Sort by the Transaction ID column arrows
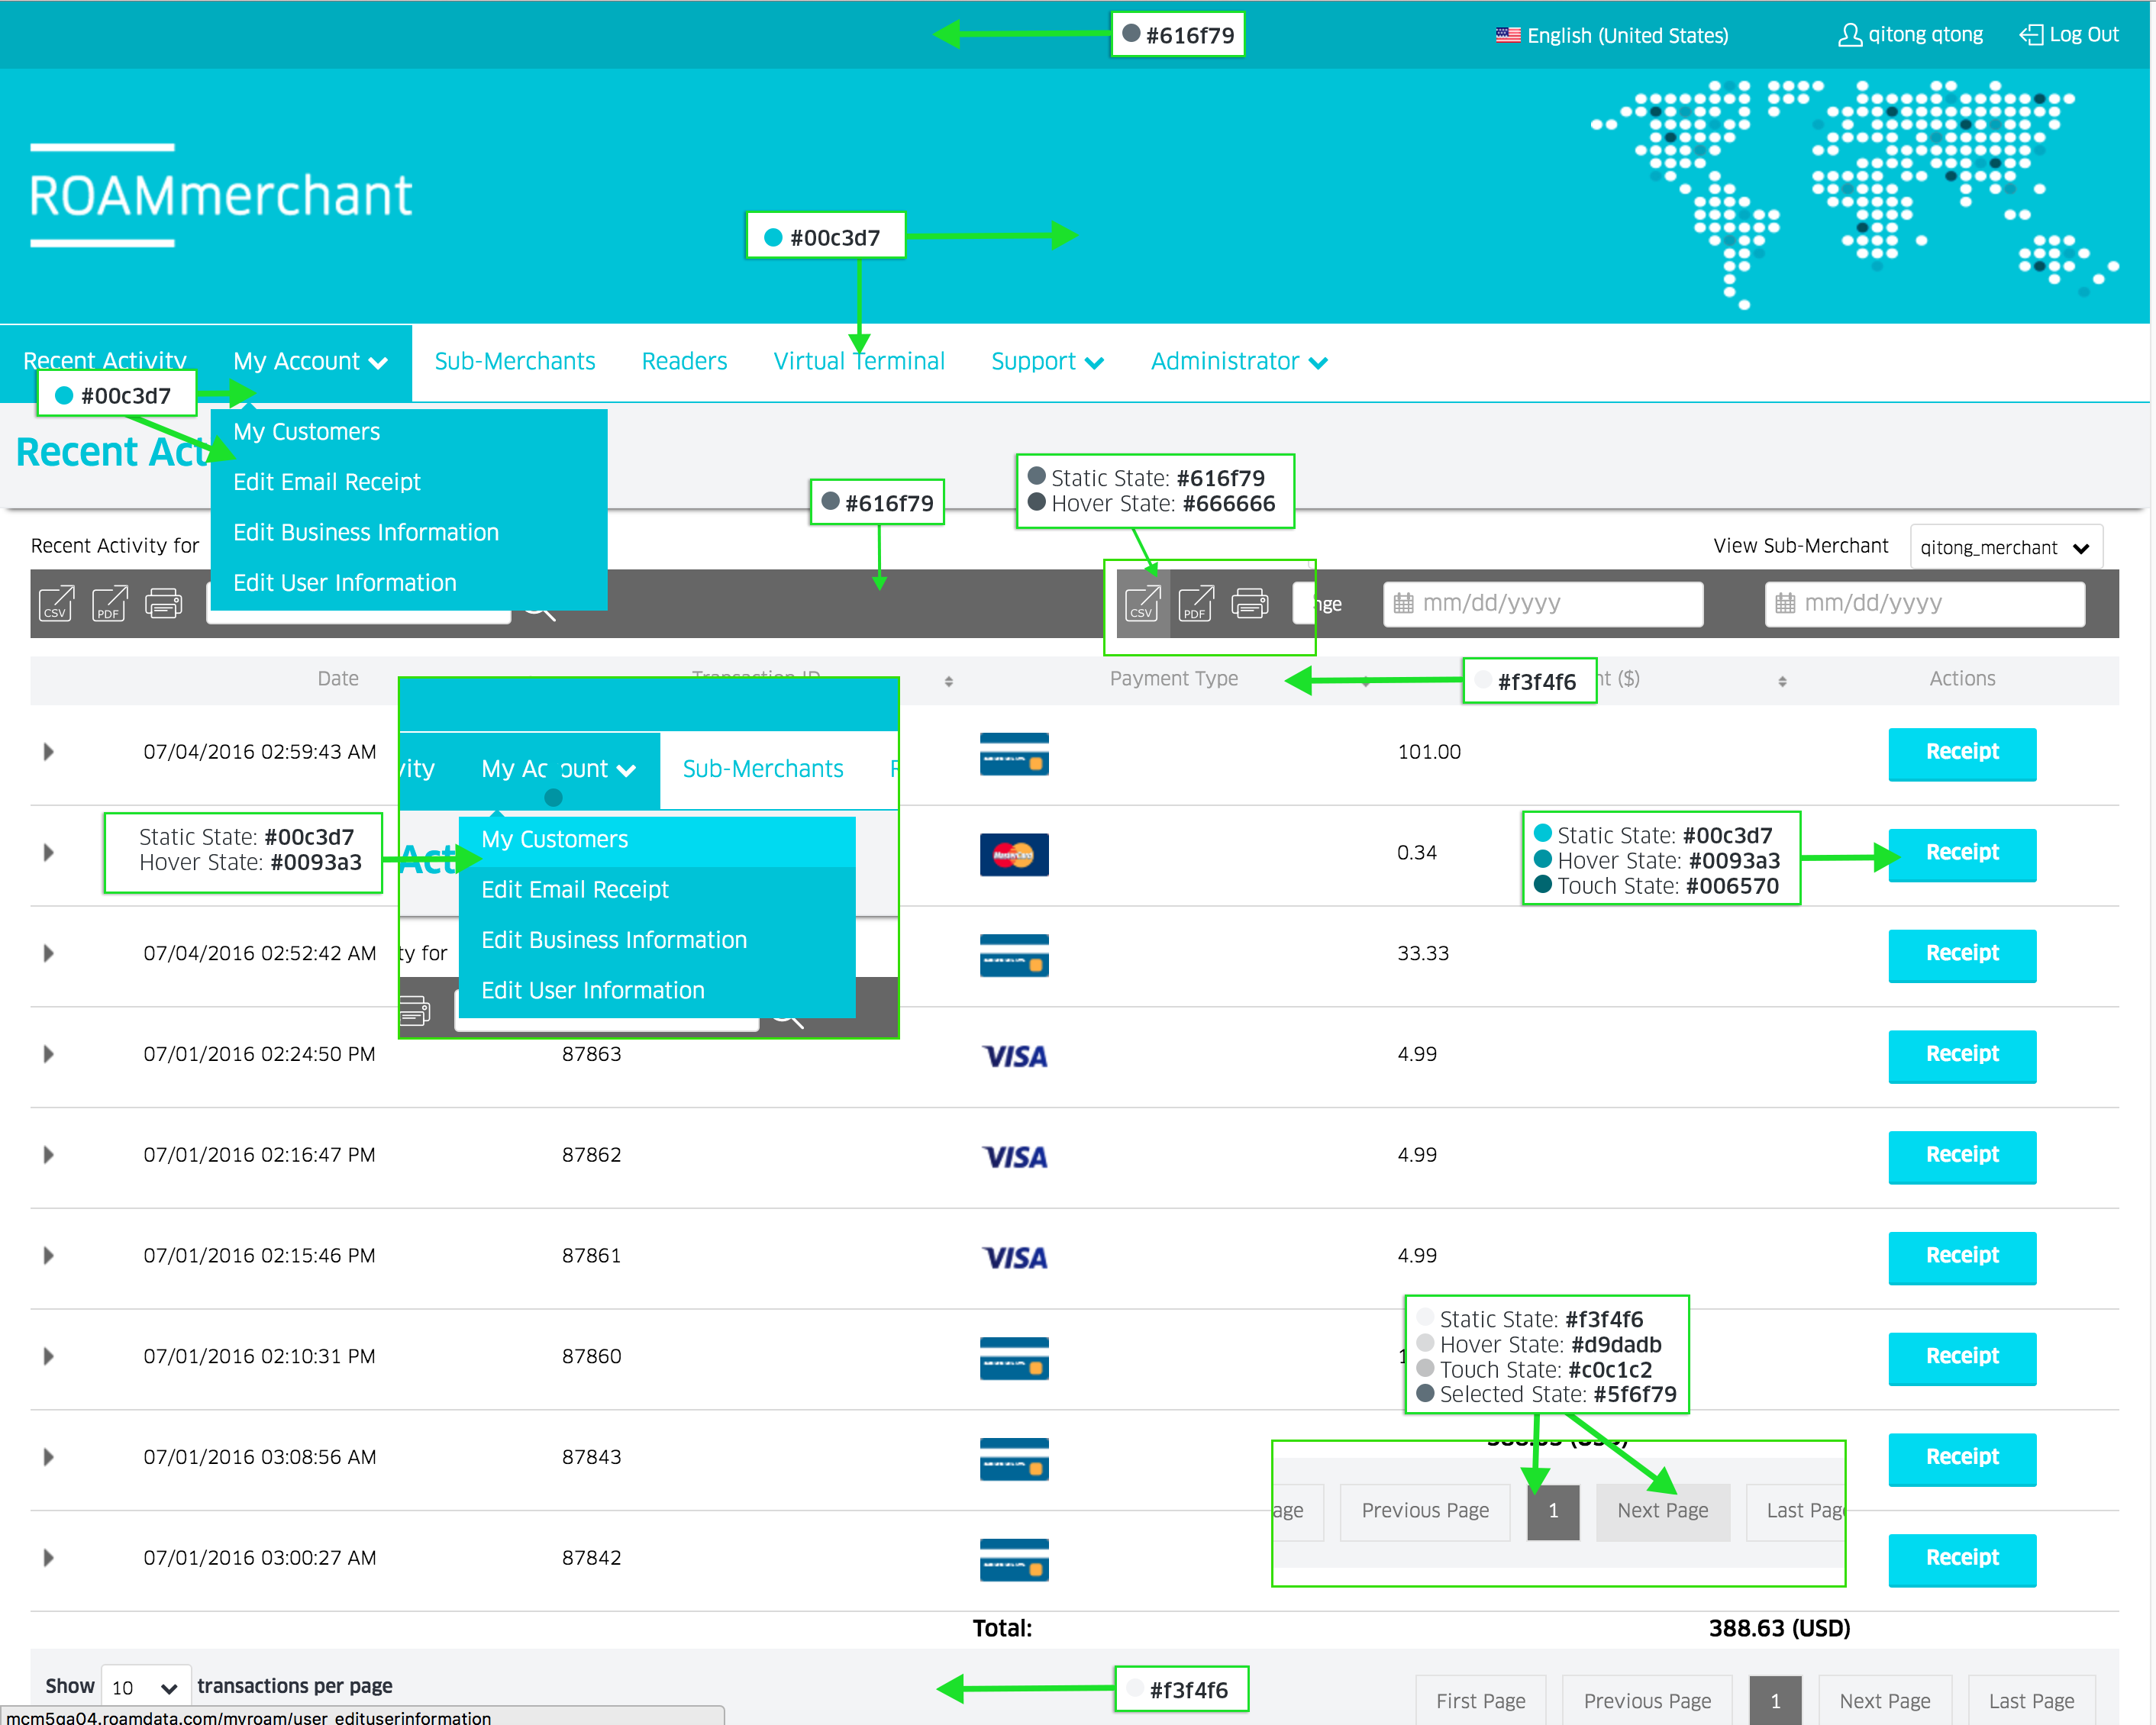This screenshot has height=1725, width=2156. (948, 681)
